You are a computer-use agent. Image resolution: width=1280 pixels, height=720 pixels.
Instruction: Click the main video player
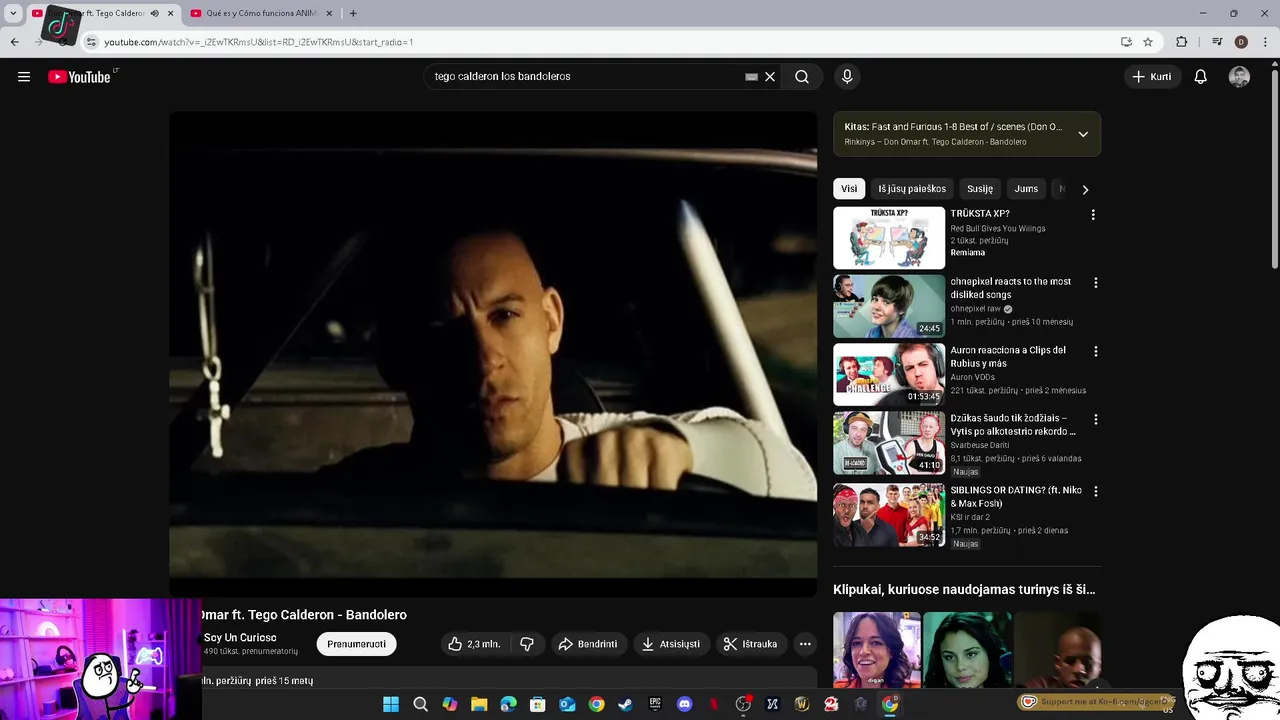493,354
